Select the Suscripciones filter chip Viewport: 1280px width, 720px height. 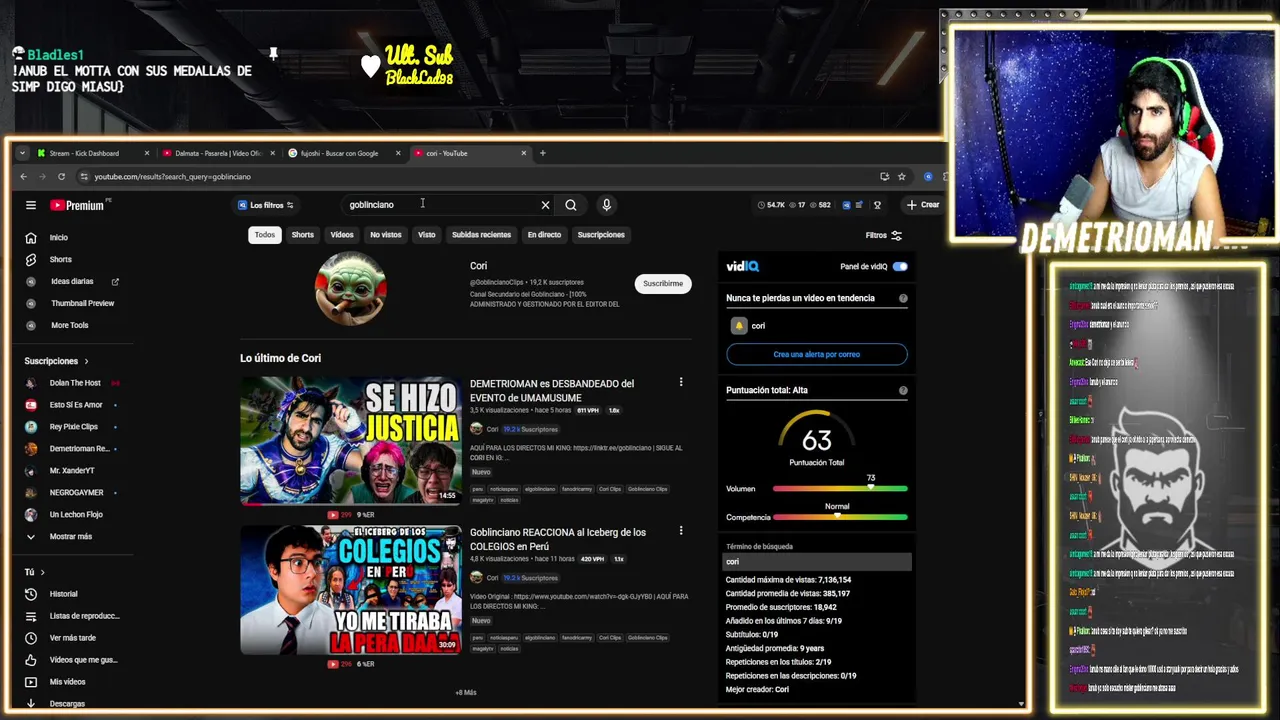tap(601, 235)
